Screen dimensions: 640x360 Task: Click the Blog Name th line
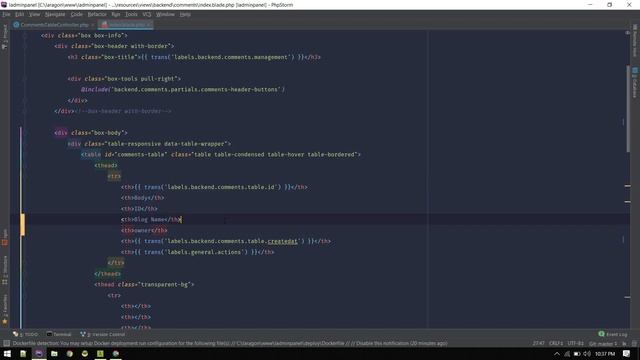tap(151, 219)
